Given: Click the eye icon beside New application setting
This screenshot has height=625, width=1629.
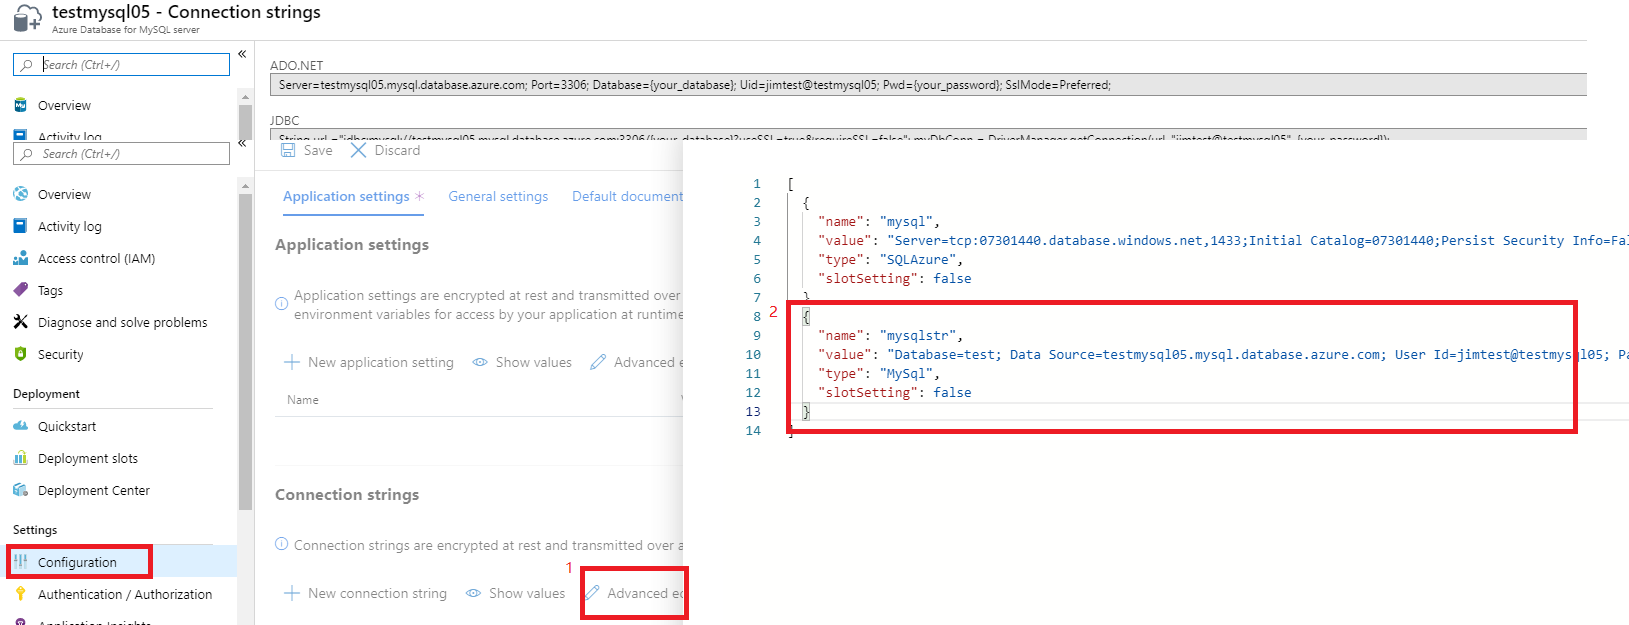Looking at the screenshot, I should 480,362.
